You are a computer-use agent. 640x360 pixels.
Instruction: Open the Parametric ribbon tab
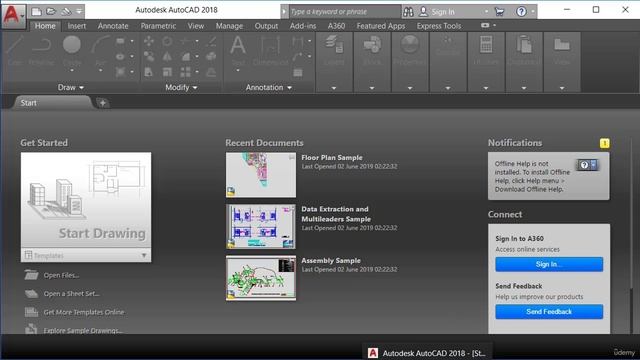click(158, 26)
